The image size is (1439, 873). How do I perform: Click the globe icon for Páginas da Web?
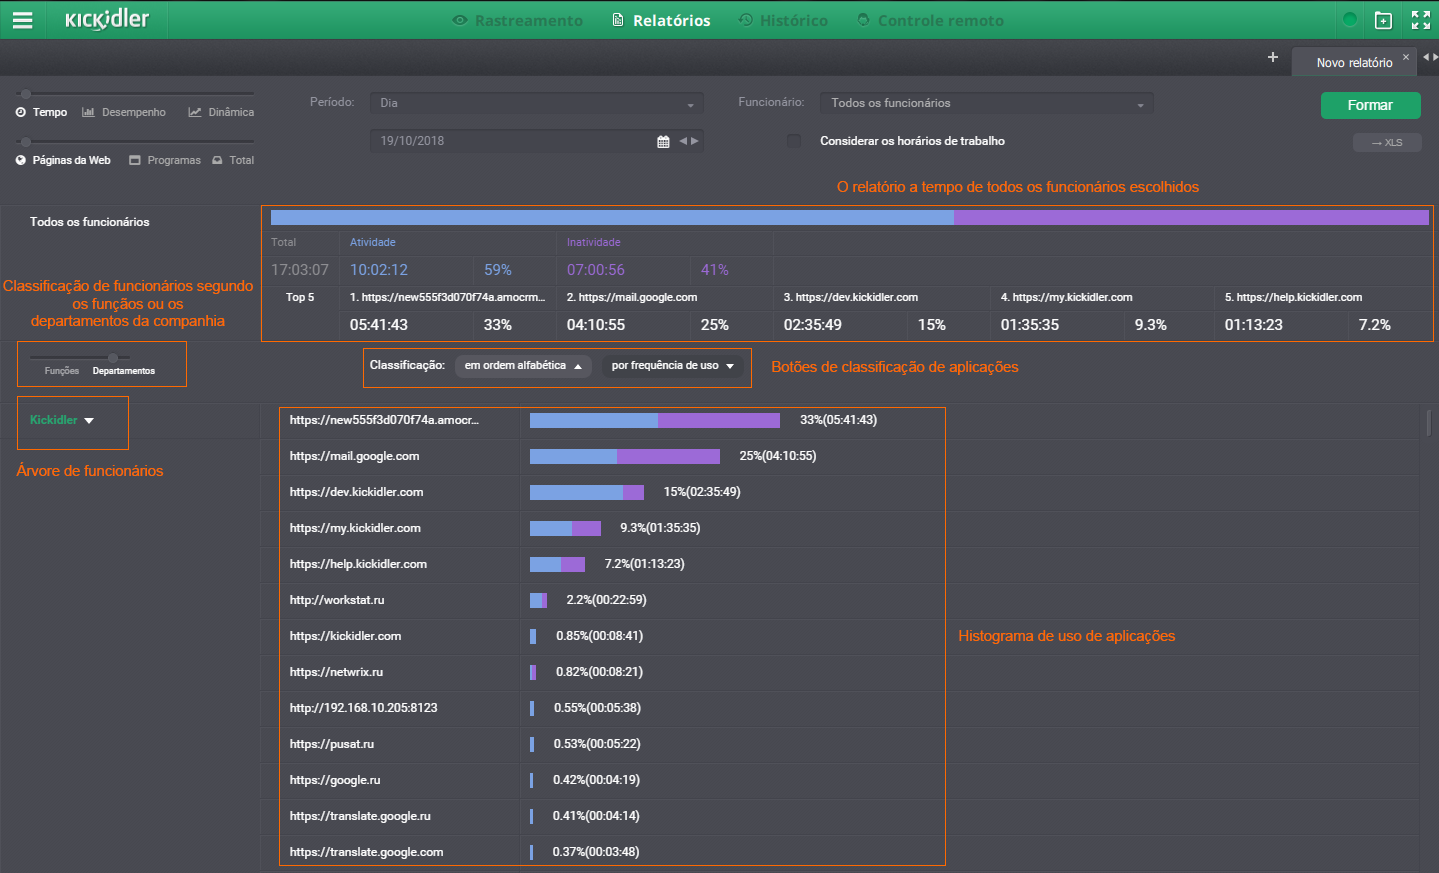pyautogui.click(x=21, y=160)
